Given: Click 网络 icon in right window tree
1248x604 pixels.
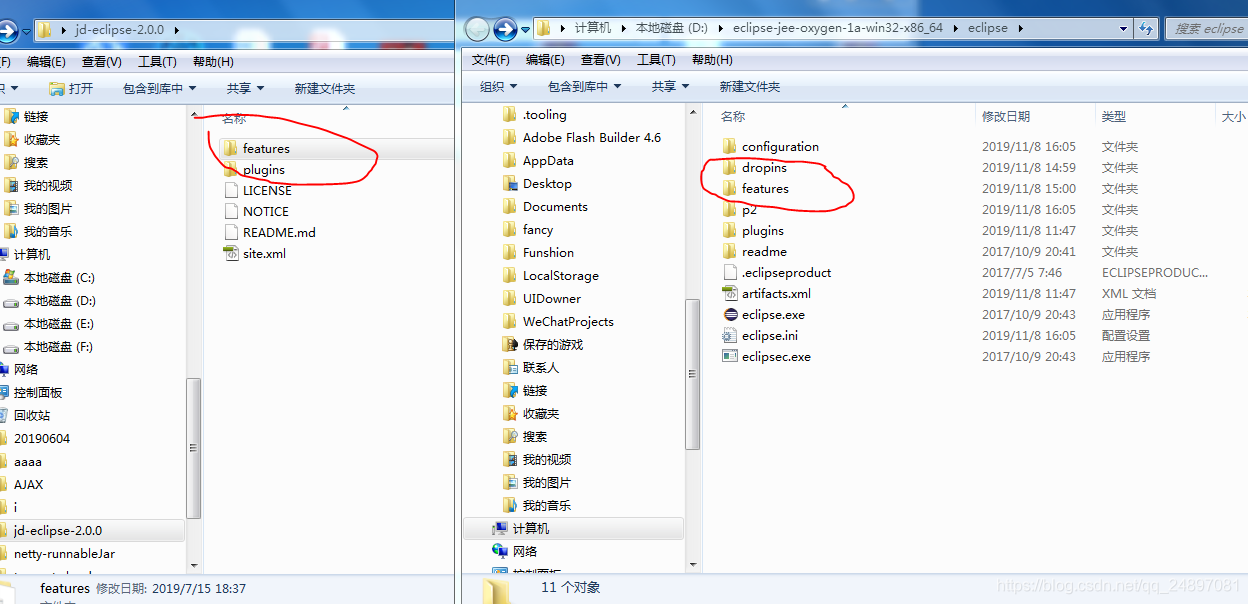Looking at the screenshot, I should (501, 552).
